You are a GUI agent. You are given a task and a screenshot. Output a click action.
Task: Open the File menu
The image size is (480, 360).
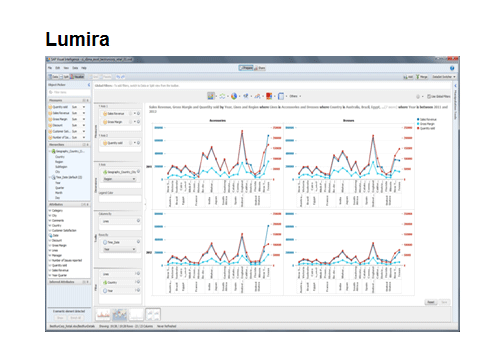pyautogui.click(x=50, y=68)
